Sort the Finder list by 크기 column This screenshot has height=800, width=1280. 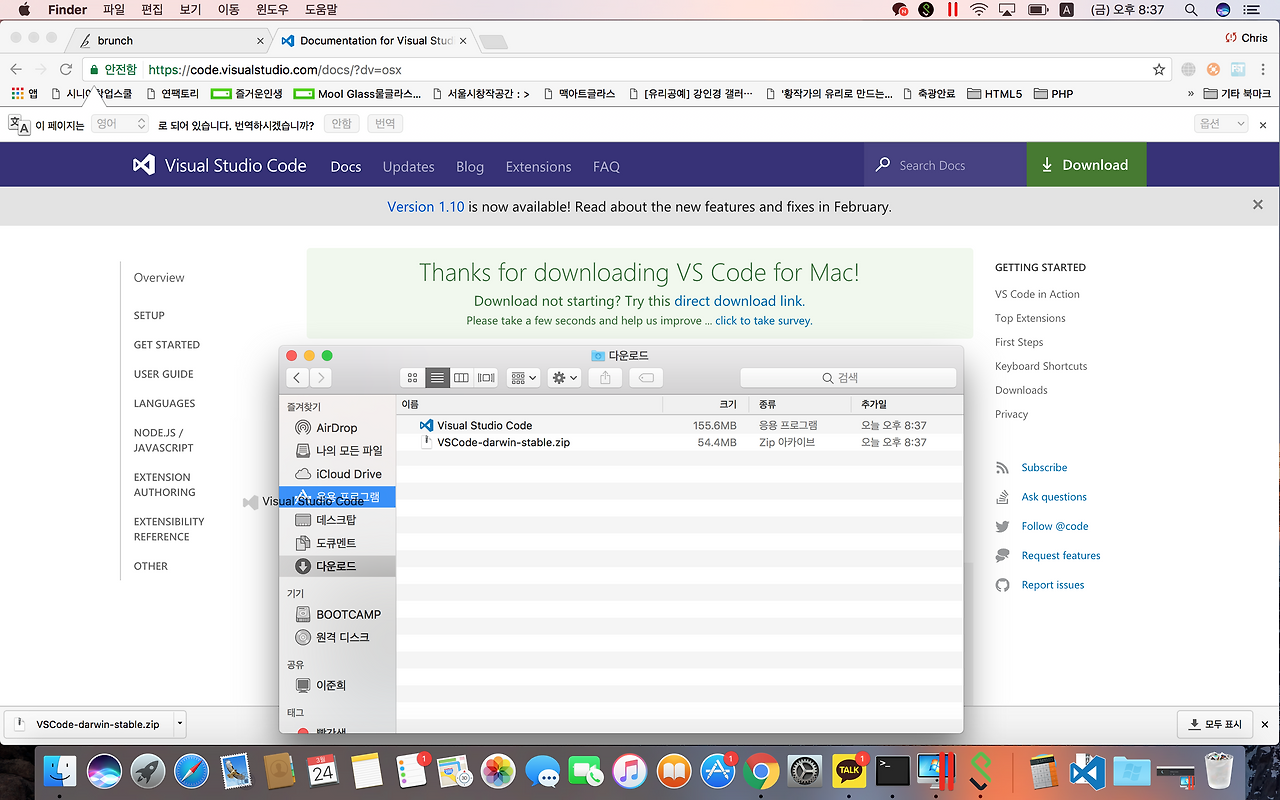click(706, 405)
